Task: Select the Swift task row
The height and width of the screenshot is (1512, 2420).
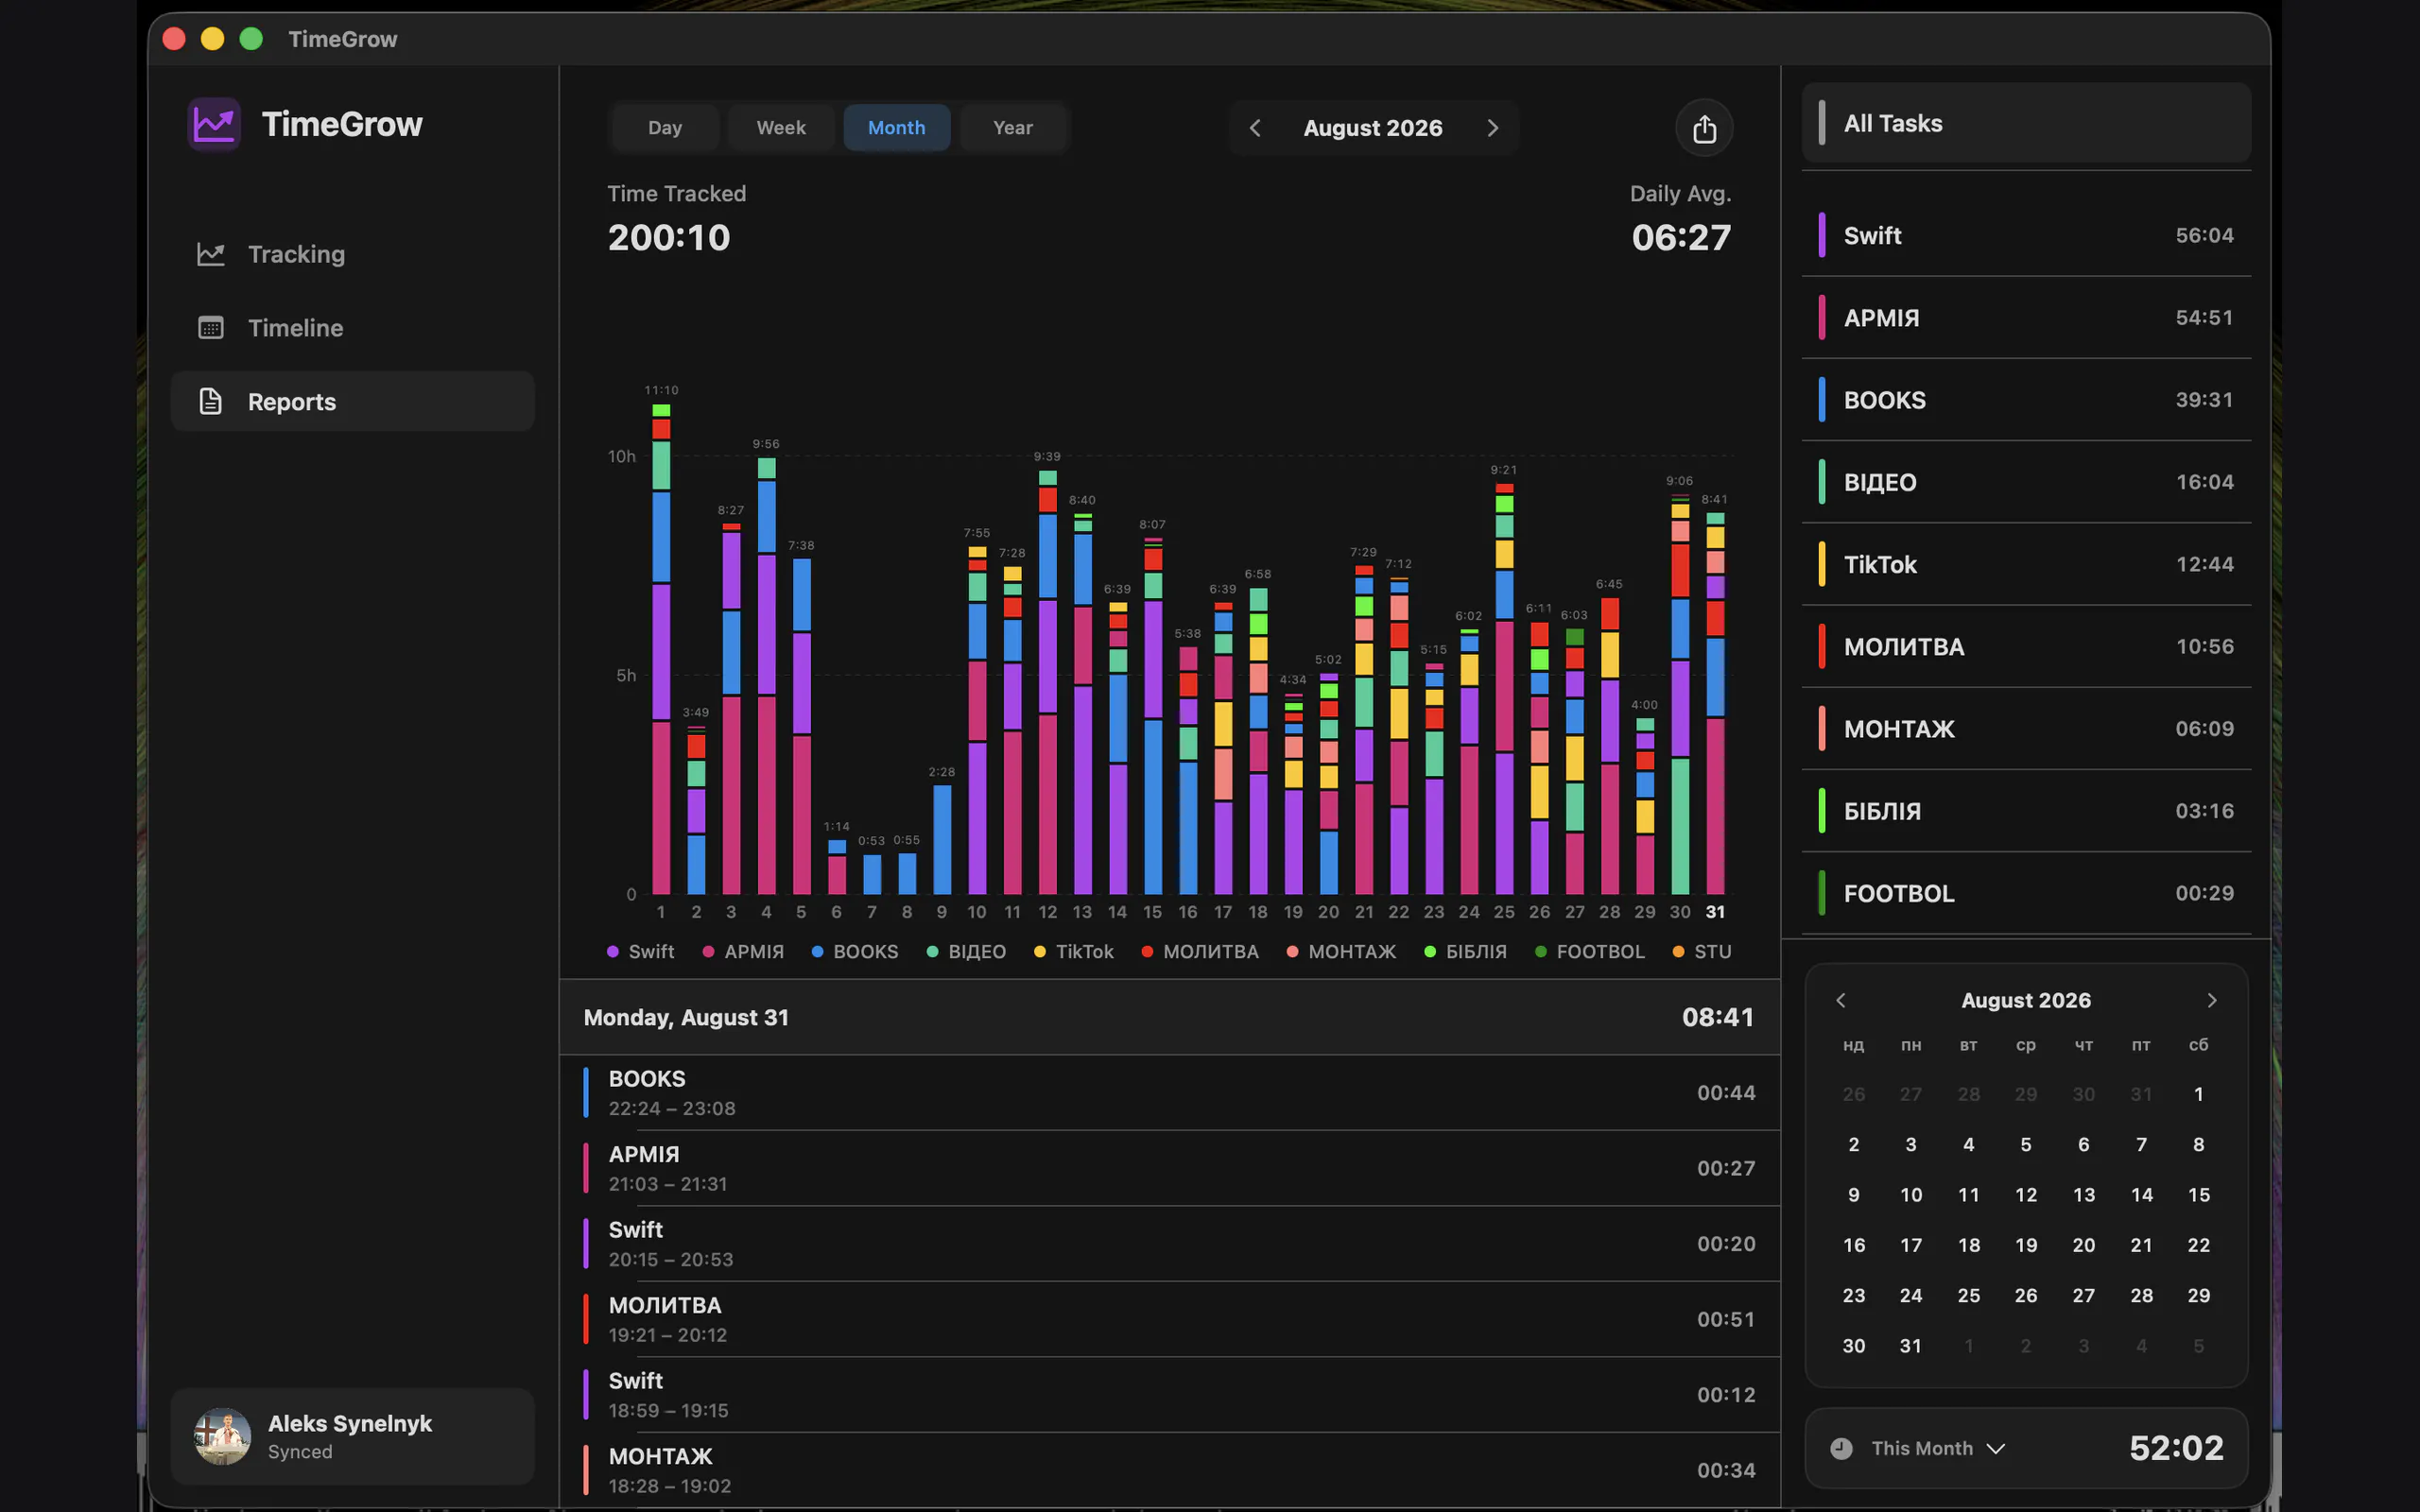Action: pyautogui.click(x=2026, y=235)
